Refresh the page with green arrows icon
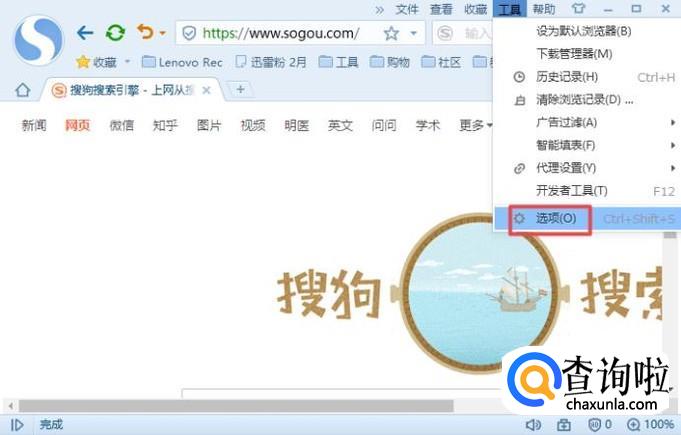681x435 pixels. pyautogui.click(x=115, y=33)
